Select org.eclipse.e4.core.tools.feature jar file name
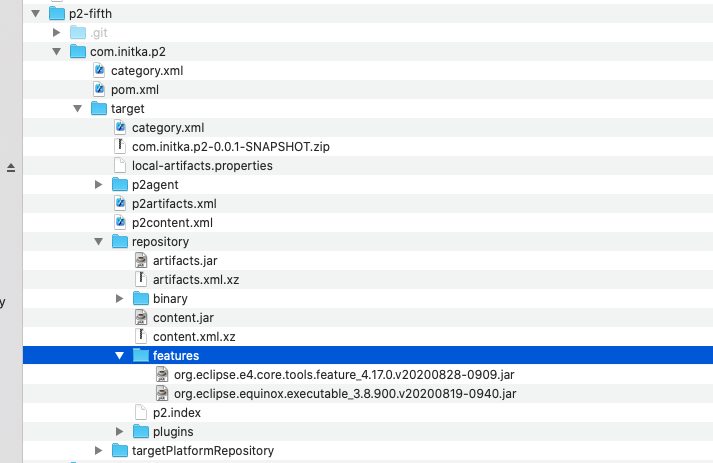 tap(344, 375)
